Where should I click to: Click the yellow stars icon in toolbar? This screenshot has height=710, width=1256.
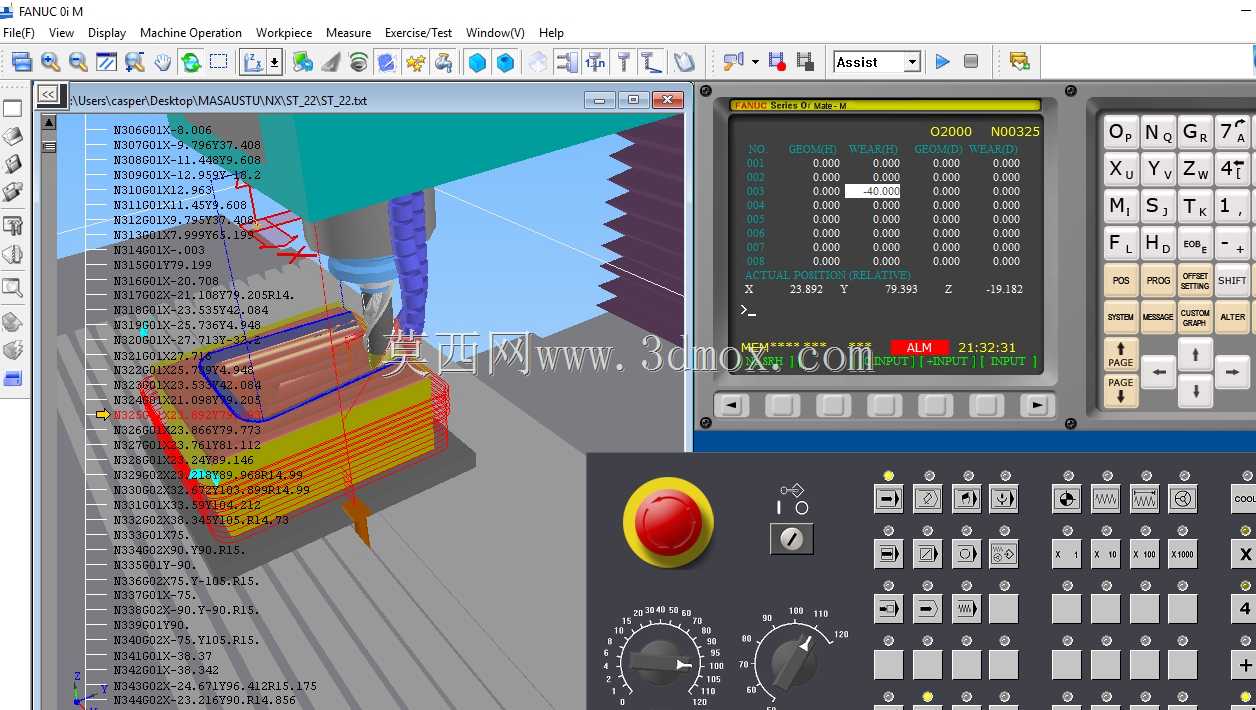415,62
